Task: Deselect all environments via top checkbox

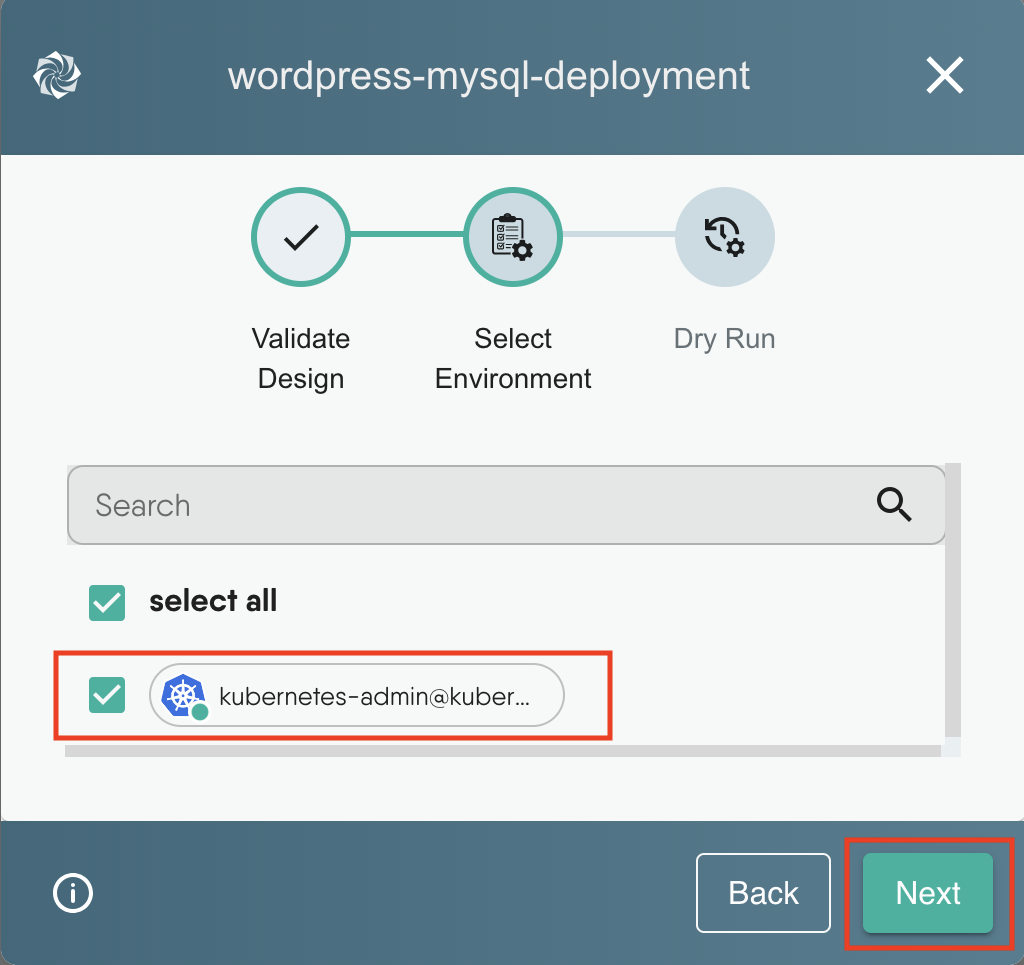Action: coord(107,603)
